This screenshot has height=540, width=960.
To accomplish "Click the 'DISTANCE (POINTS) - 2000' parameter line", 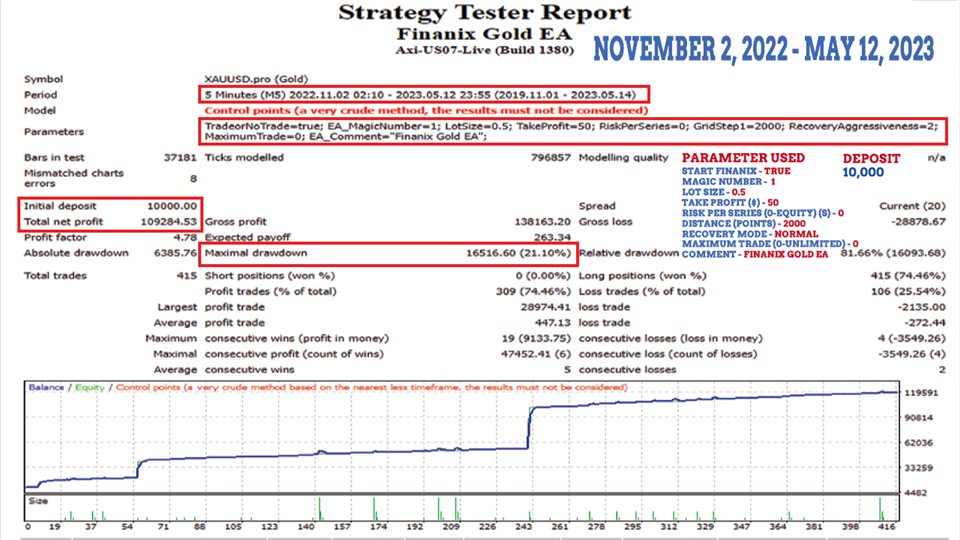I will [743, 223].
